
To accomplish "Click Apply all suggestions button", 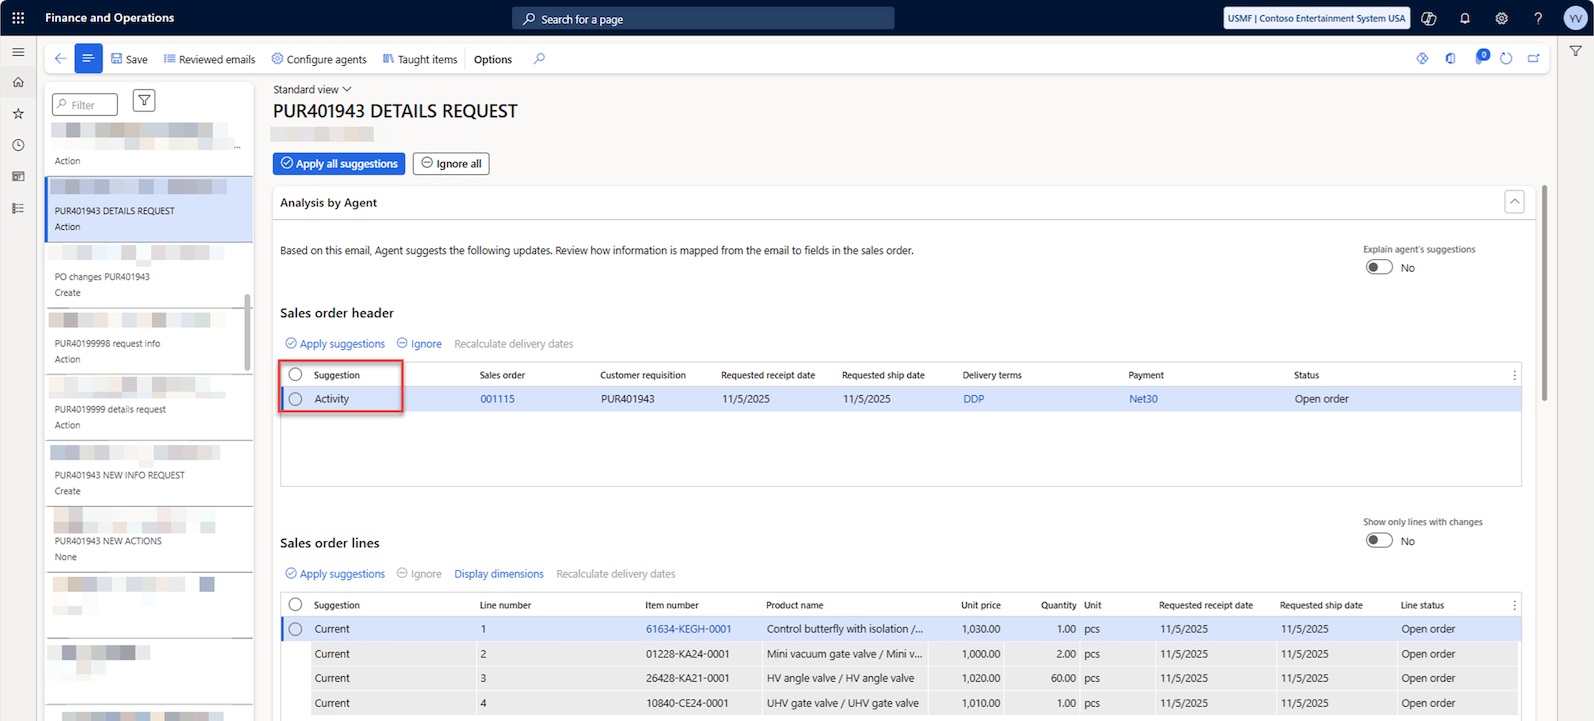I will [x=338, y=164].
